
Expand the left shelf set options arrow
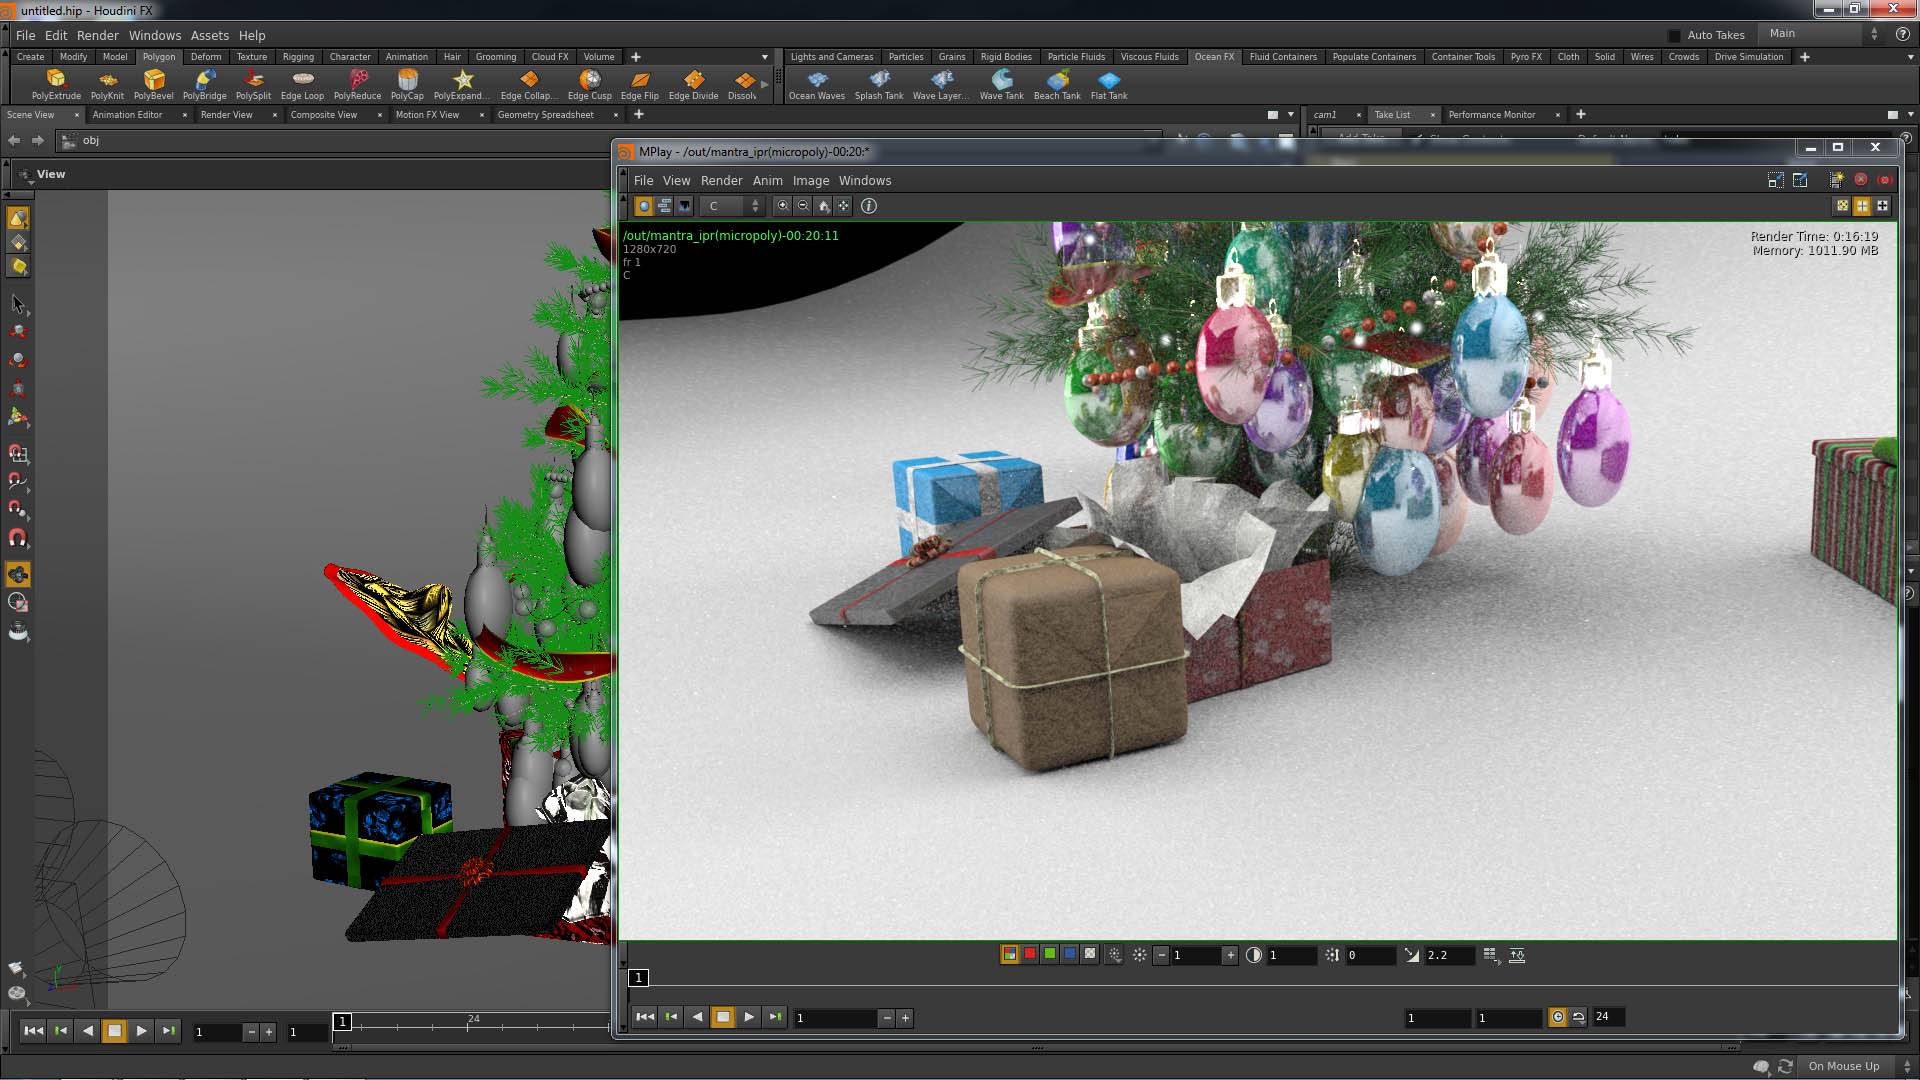(x=765, y=57)
